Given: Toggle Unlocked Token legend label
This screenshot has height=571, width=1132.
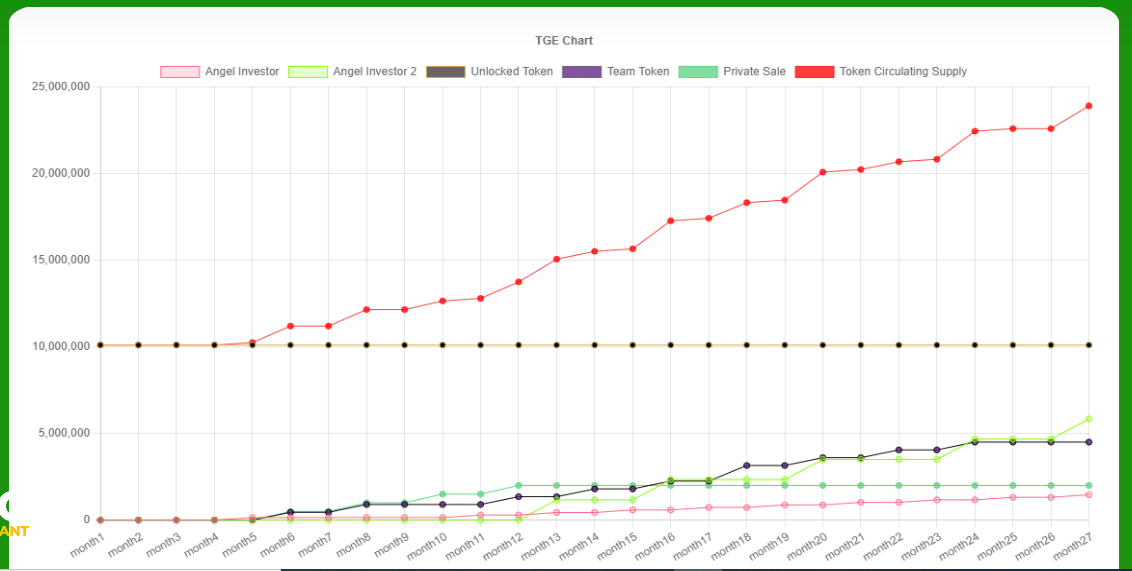Looking at the screenshot, I should [511, 72].
